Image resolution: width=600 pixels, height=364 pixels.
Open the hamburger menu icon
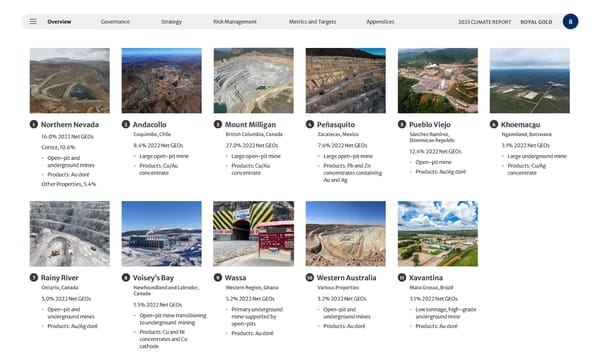point(33,21)
